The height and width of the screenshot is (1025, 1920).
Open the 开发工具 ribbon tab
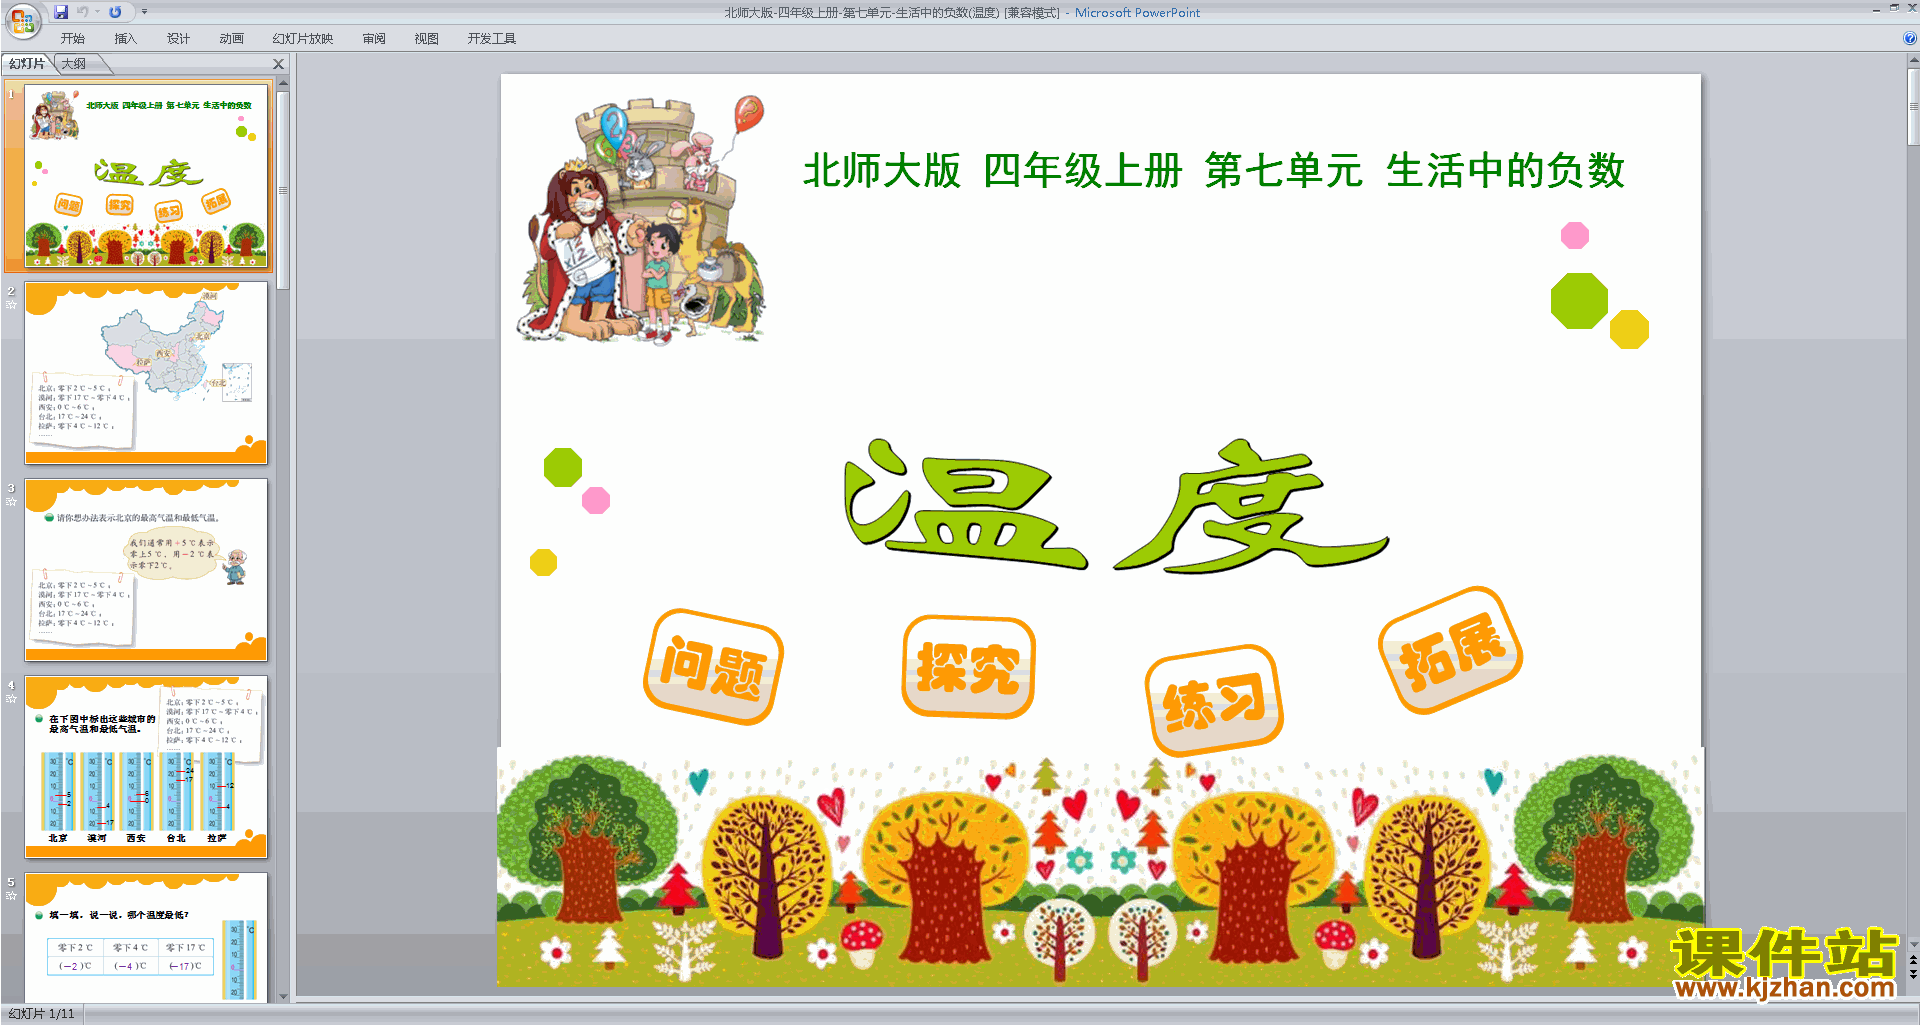(x=492, y=39)
